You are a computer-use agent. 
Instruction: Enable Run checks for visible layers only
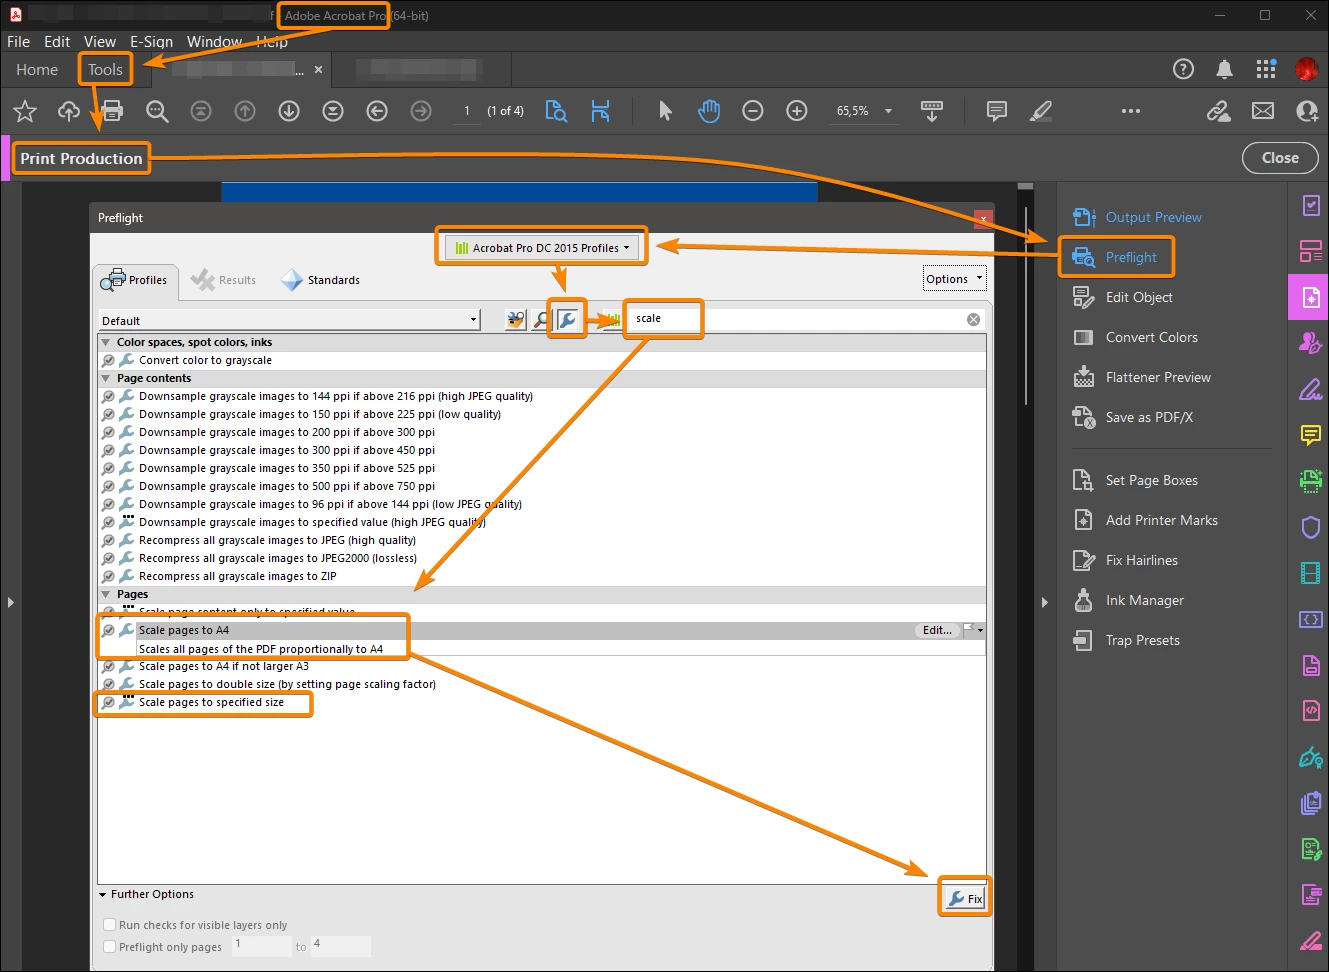[x=110, y=925]
